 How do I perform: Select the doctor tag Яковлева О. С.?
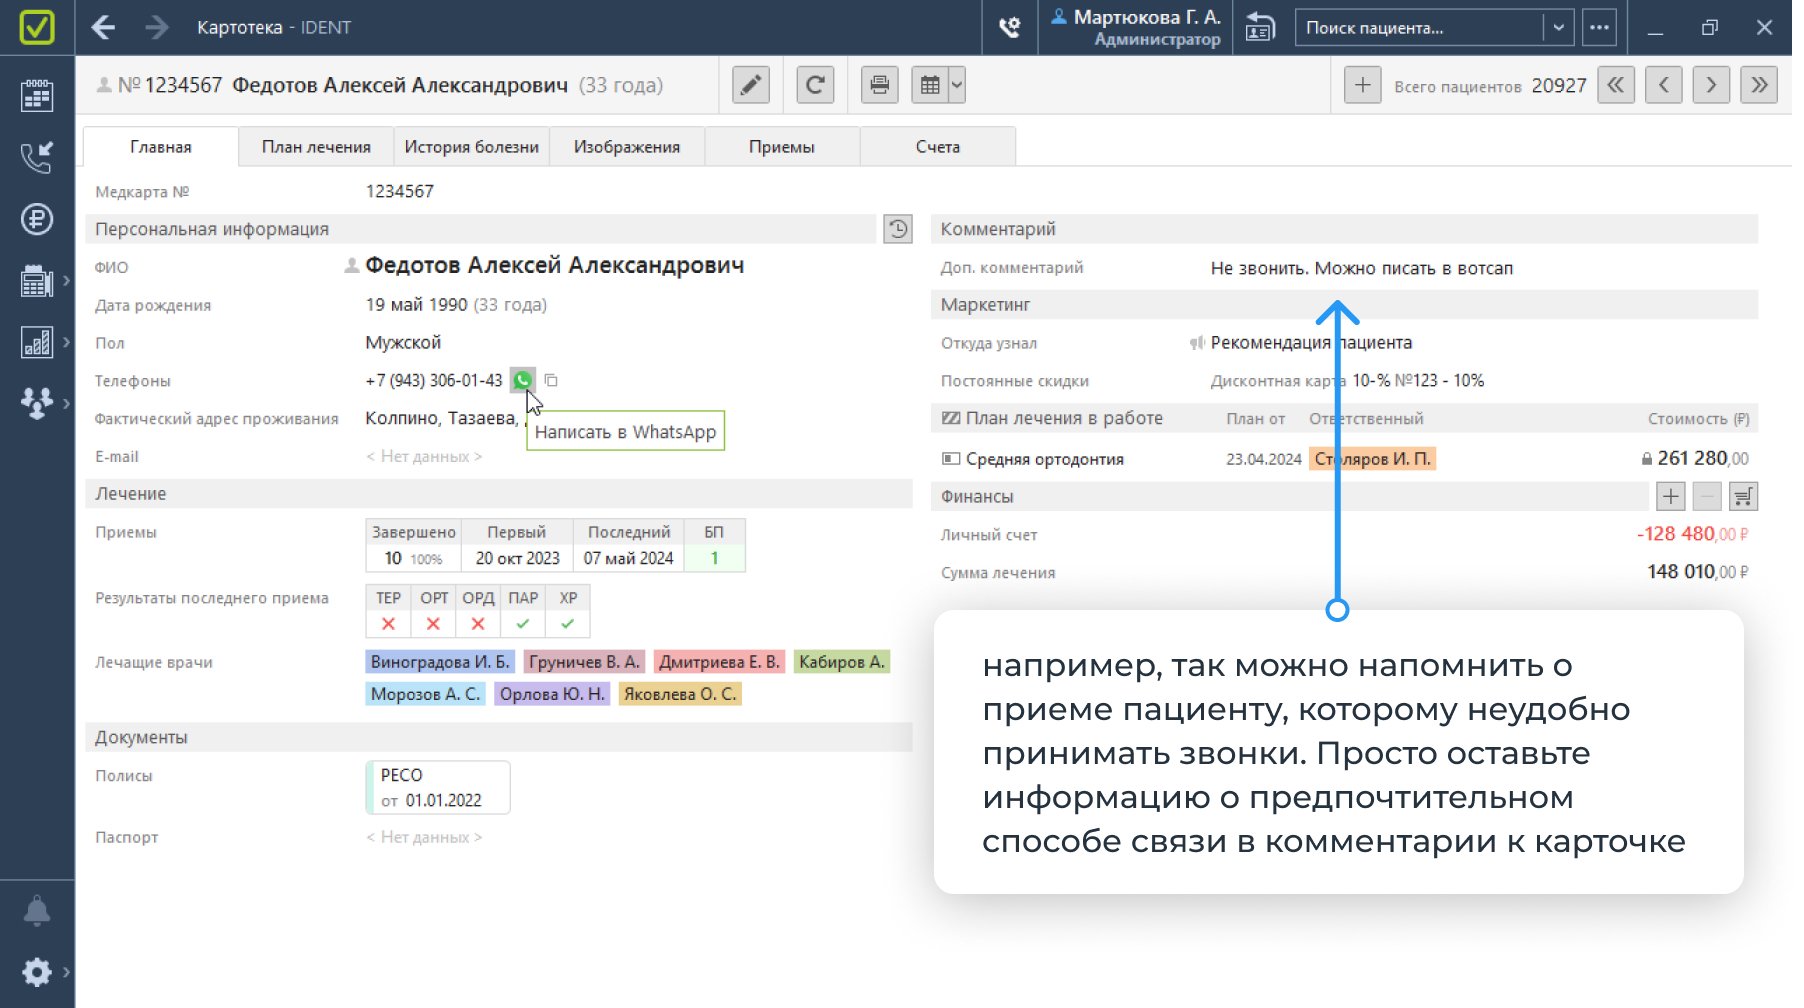click(x=680, y=694)
